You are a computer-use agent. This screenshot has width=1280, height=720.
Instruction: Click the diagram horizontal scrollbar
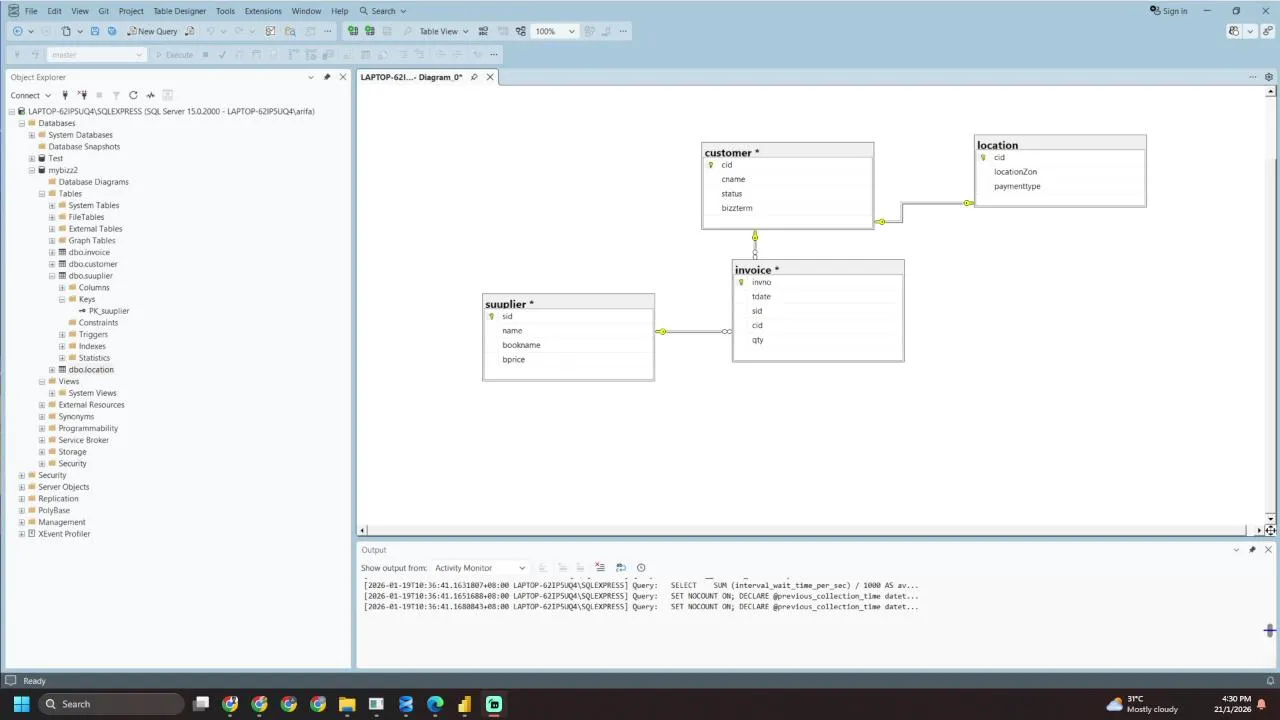click(811, 530)
